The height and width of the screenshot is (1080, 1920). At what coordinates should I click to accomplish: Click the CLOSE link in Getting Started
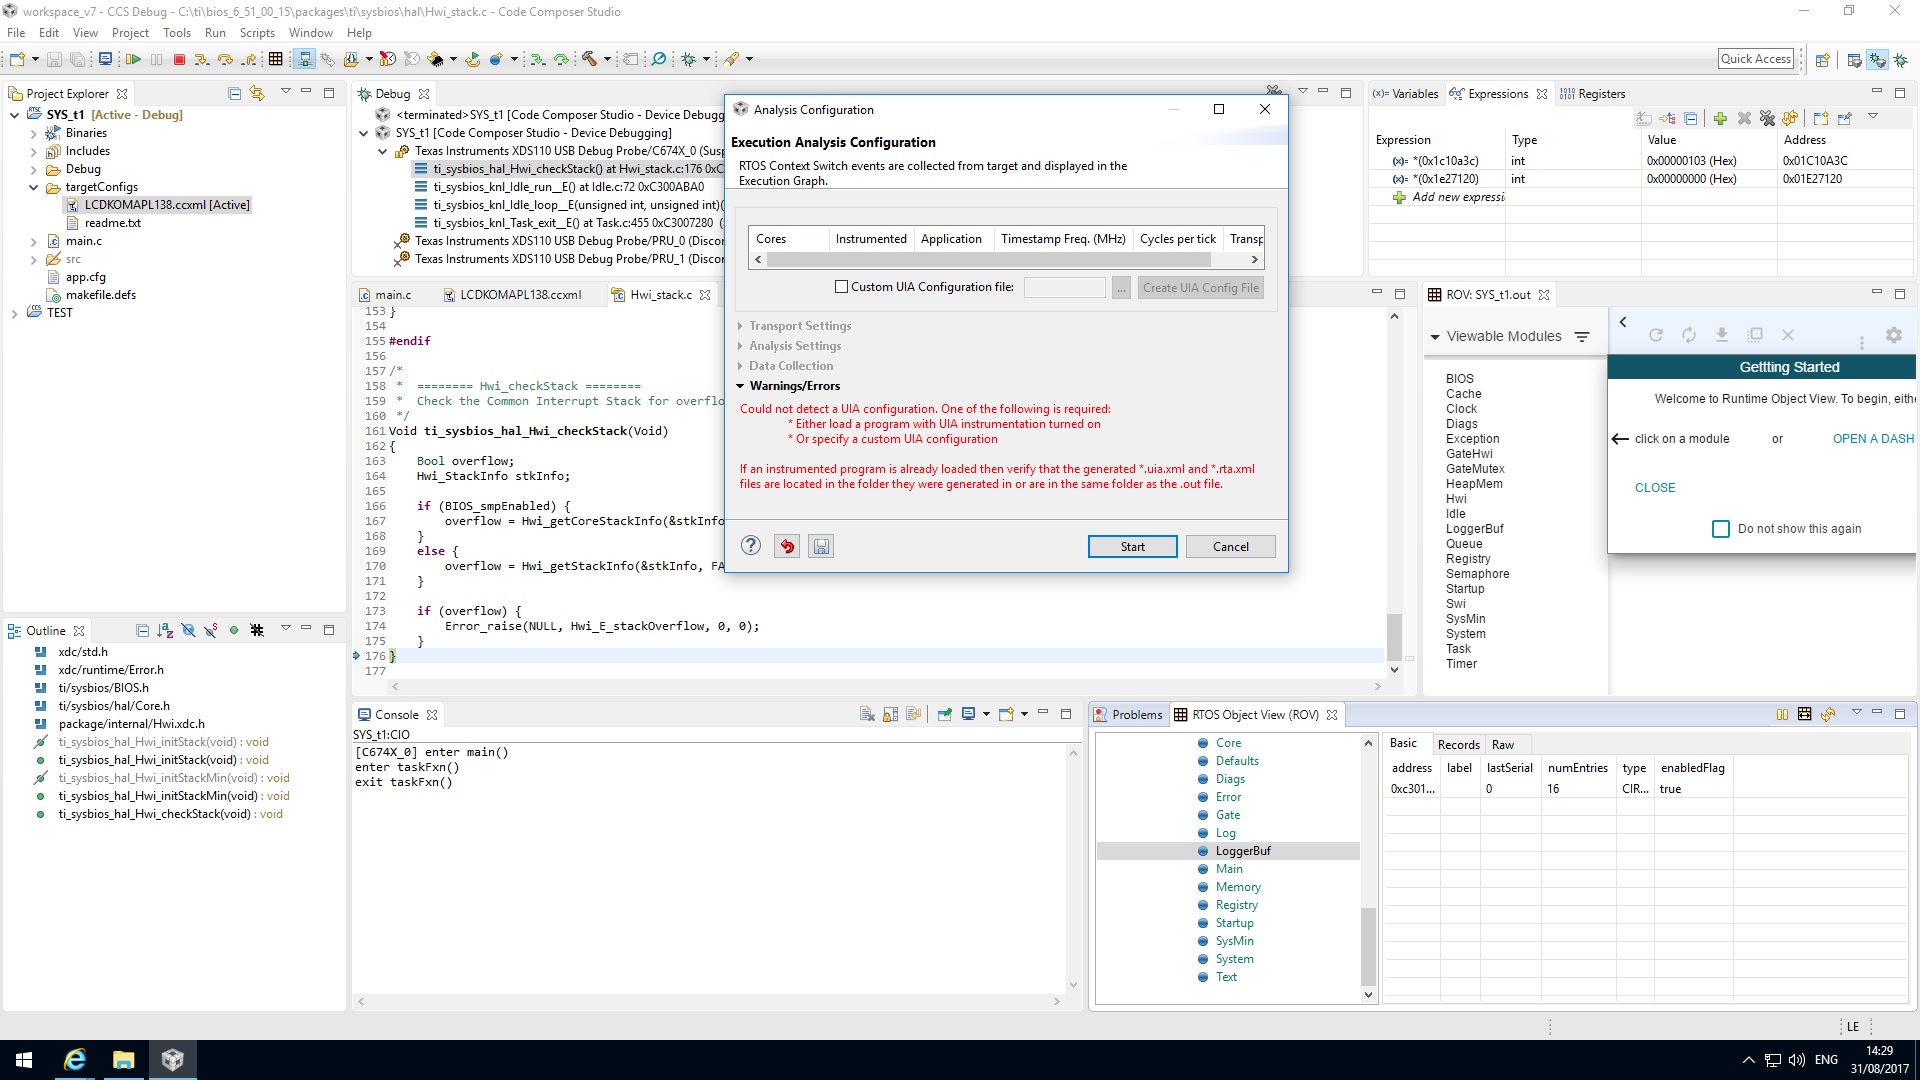click(x=1655, y=488)
